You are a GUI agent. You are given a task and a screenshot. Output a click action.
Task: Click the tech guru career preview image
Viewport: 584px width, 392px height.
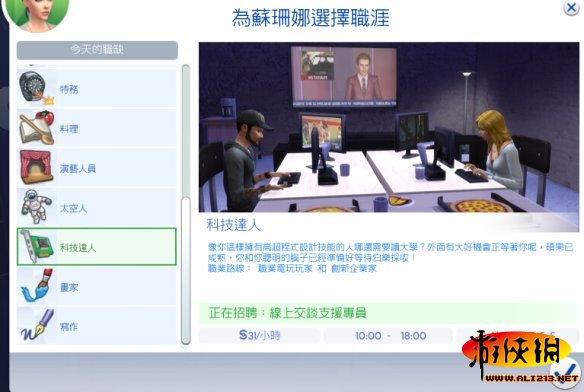pyautogui.click(x=389, y=127)
